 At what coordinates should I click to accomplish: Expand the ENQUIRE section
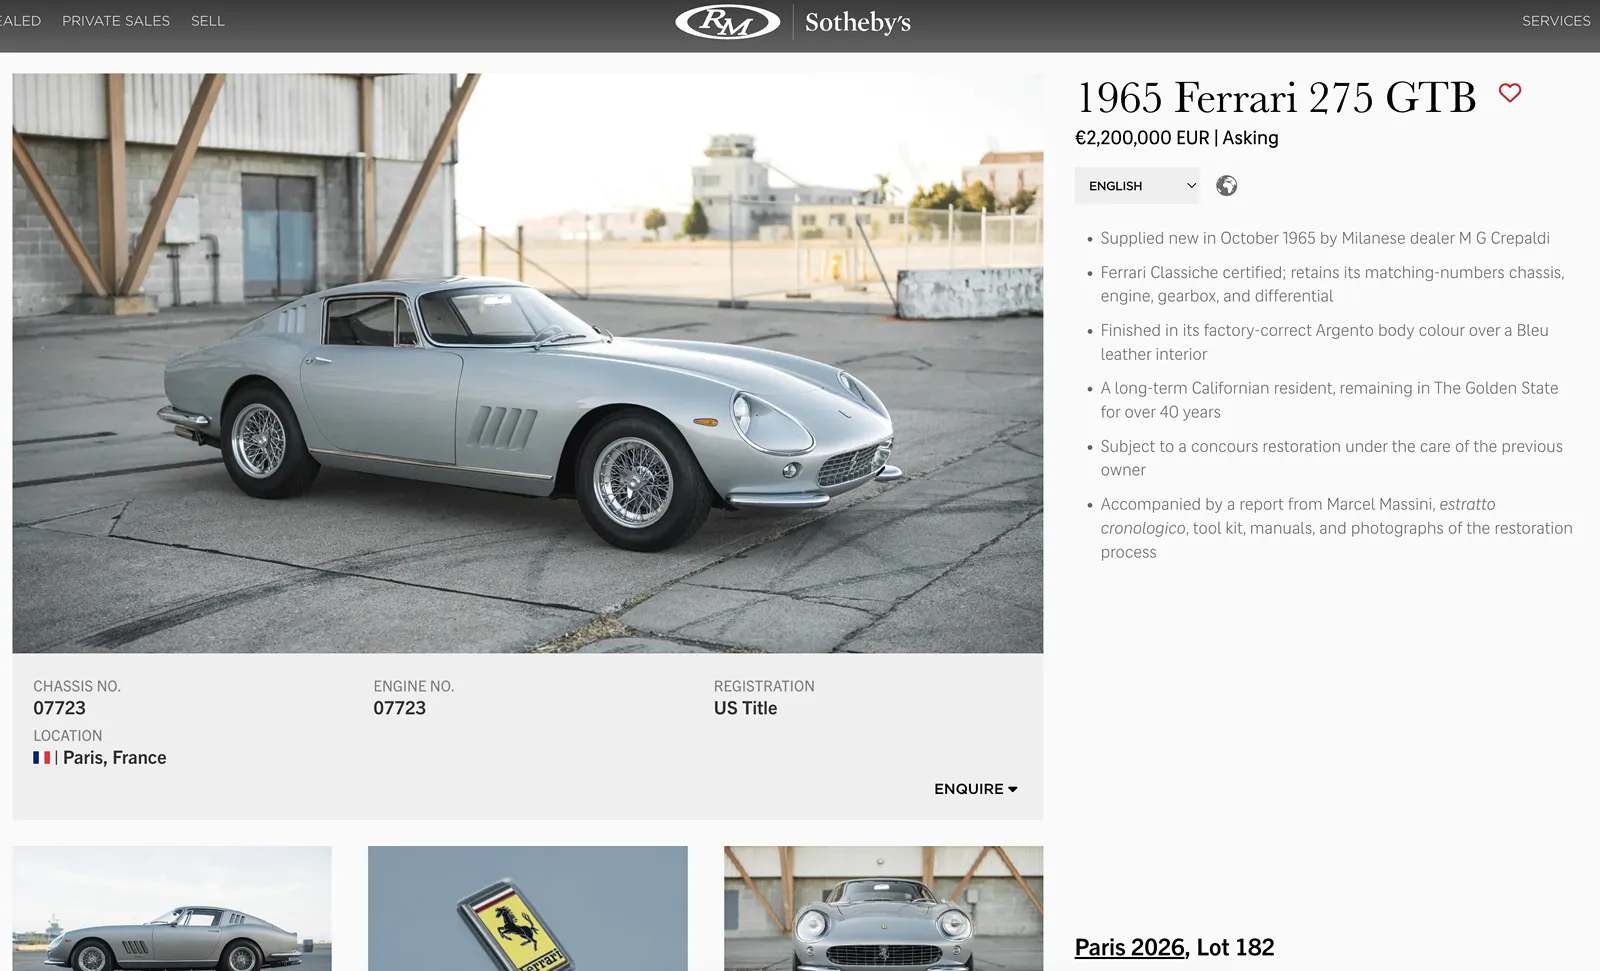[968, 789]
